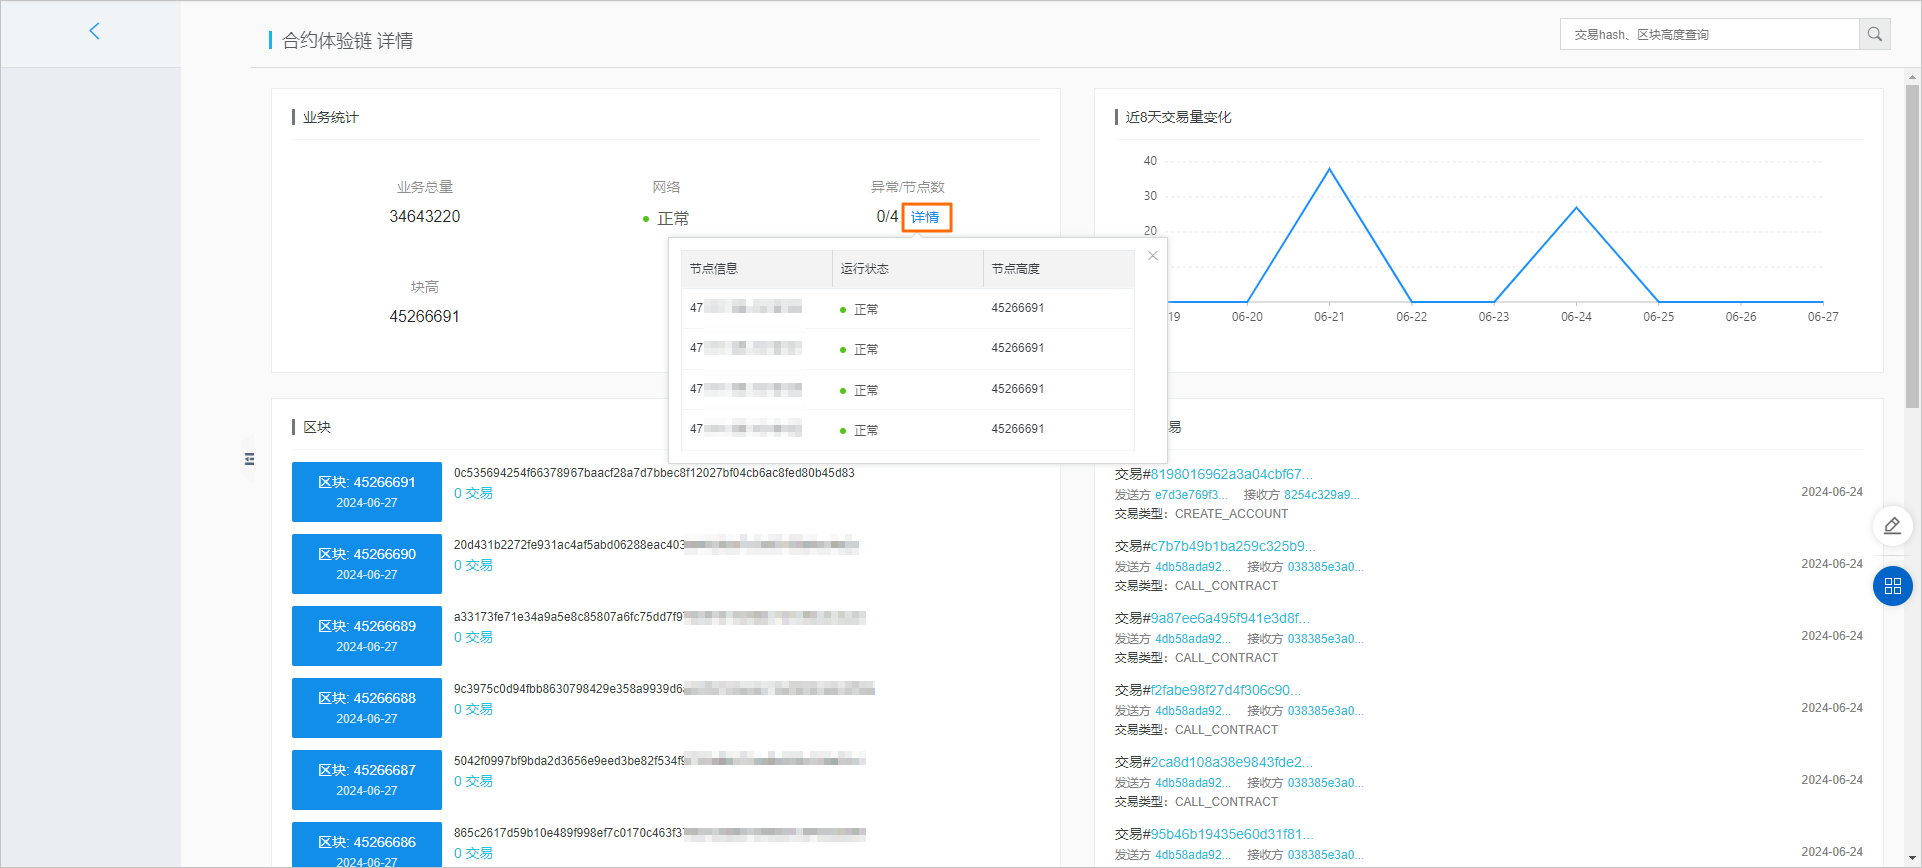Click the 06-22 label on chart axis
The image size is (1922, 868).
[x=1412, y=317]
